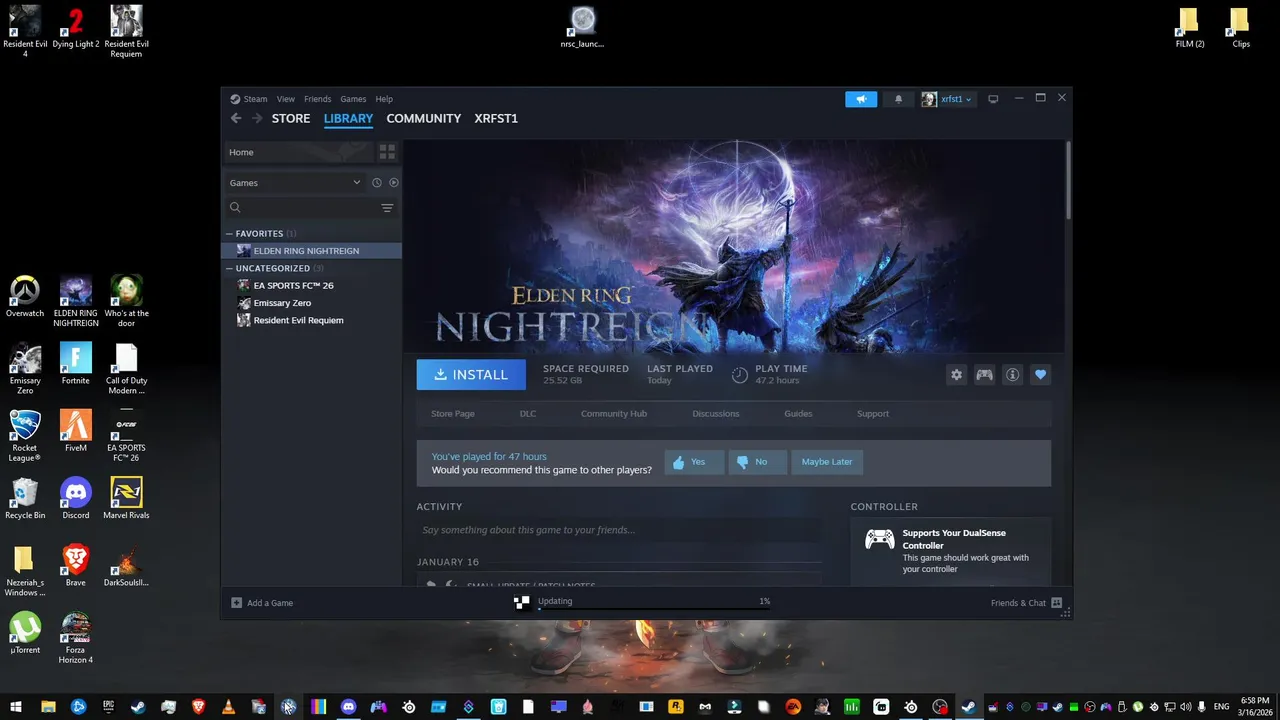Vote No on recommending this game
This screenshot has height=720, width=1280.
757,462
